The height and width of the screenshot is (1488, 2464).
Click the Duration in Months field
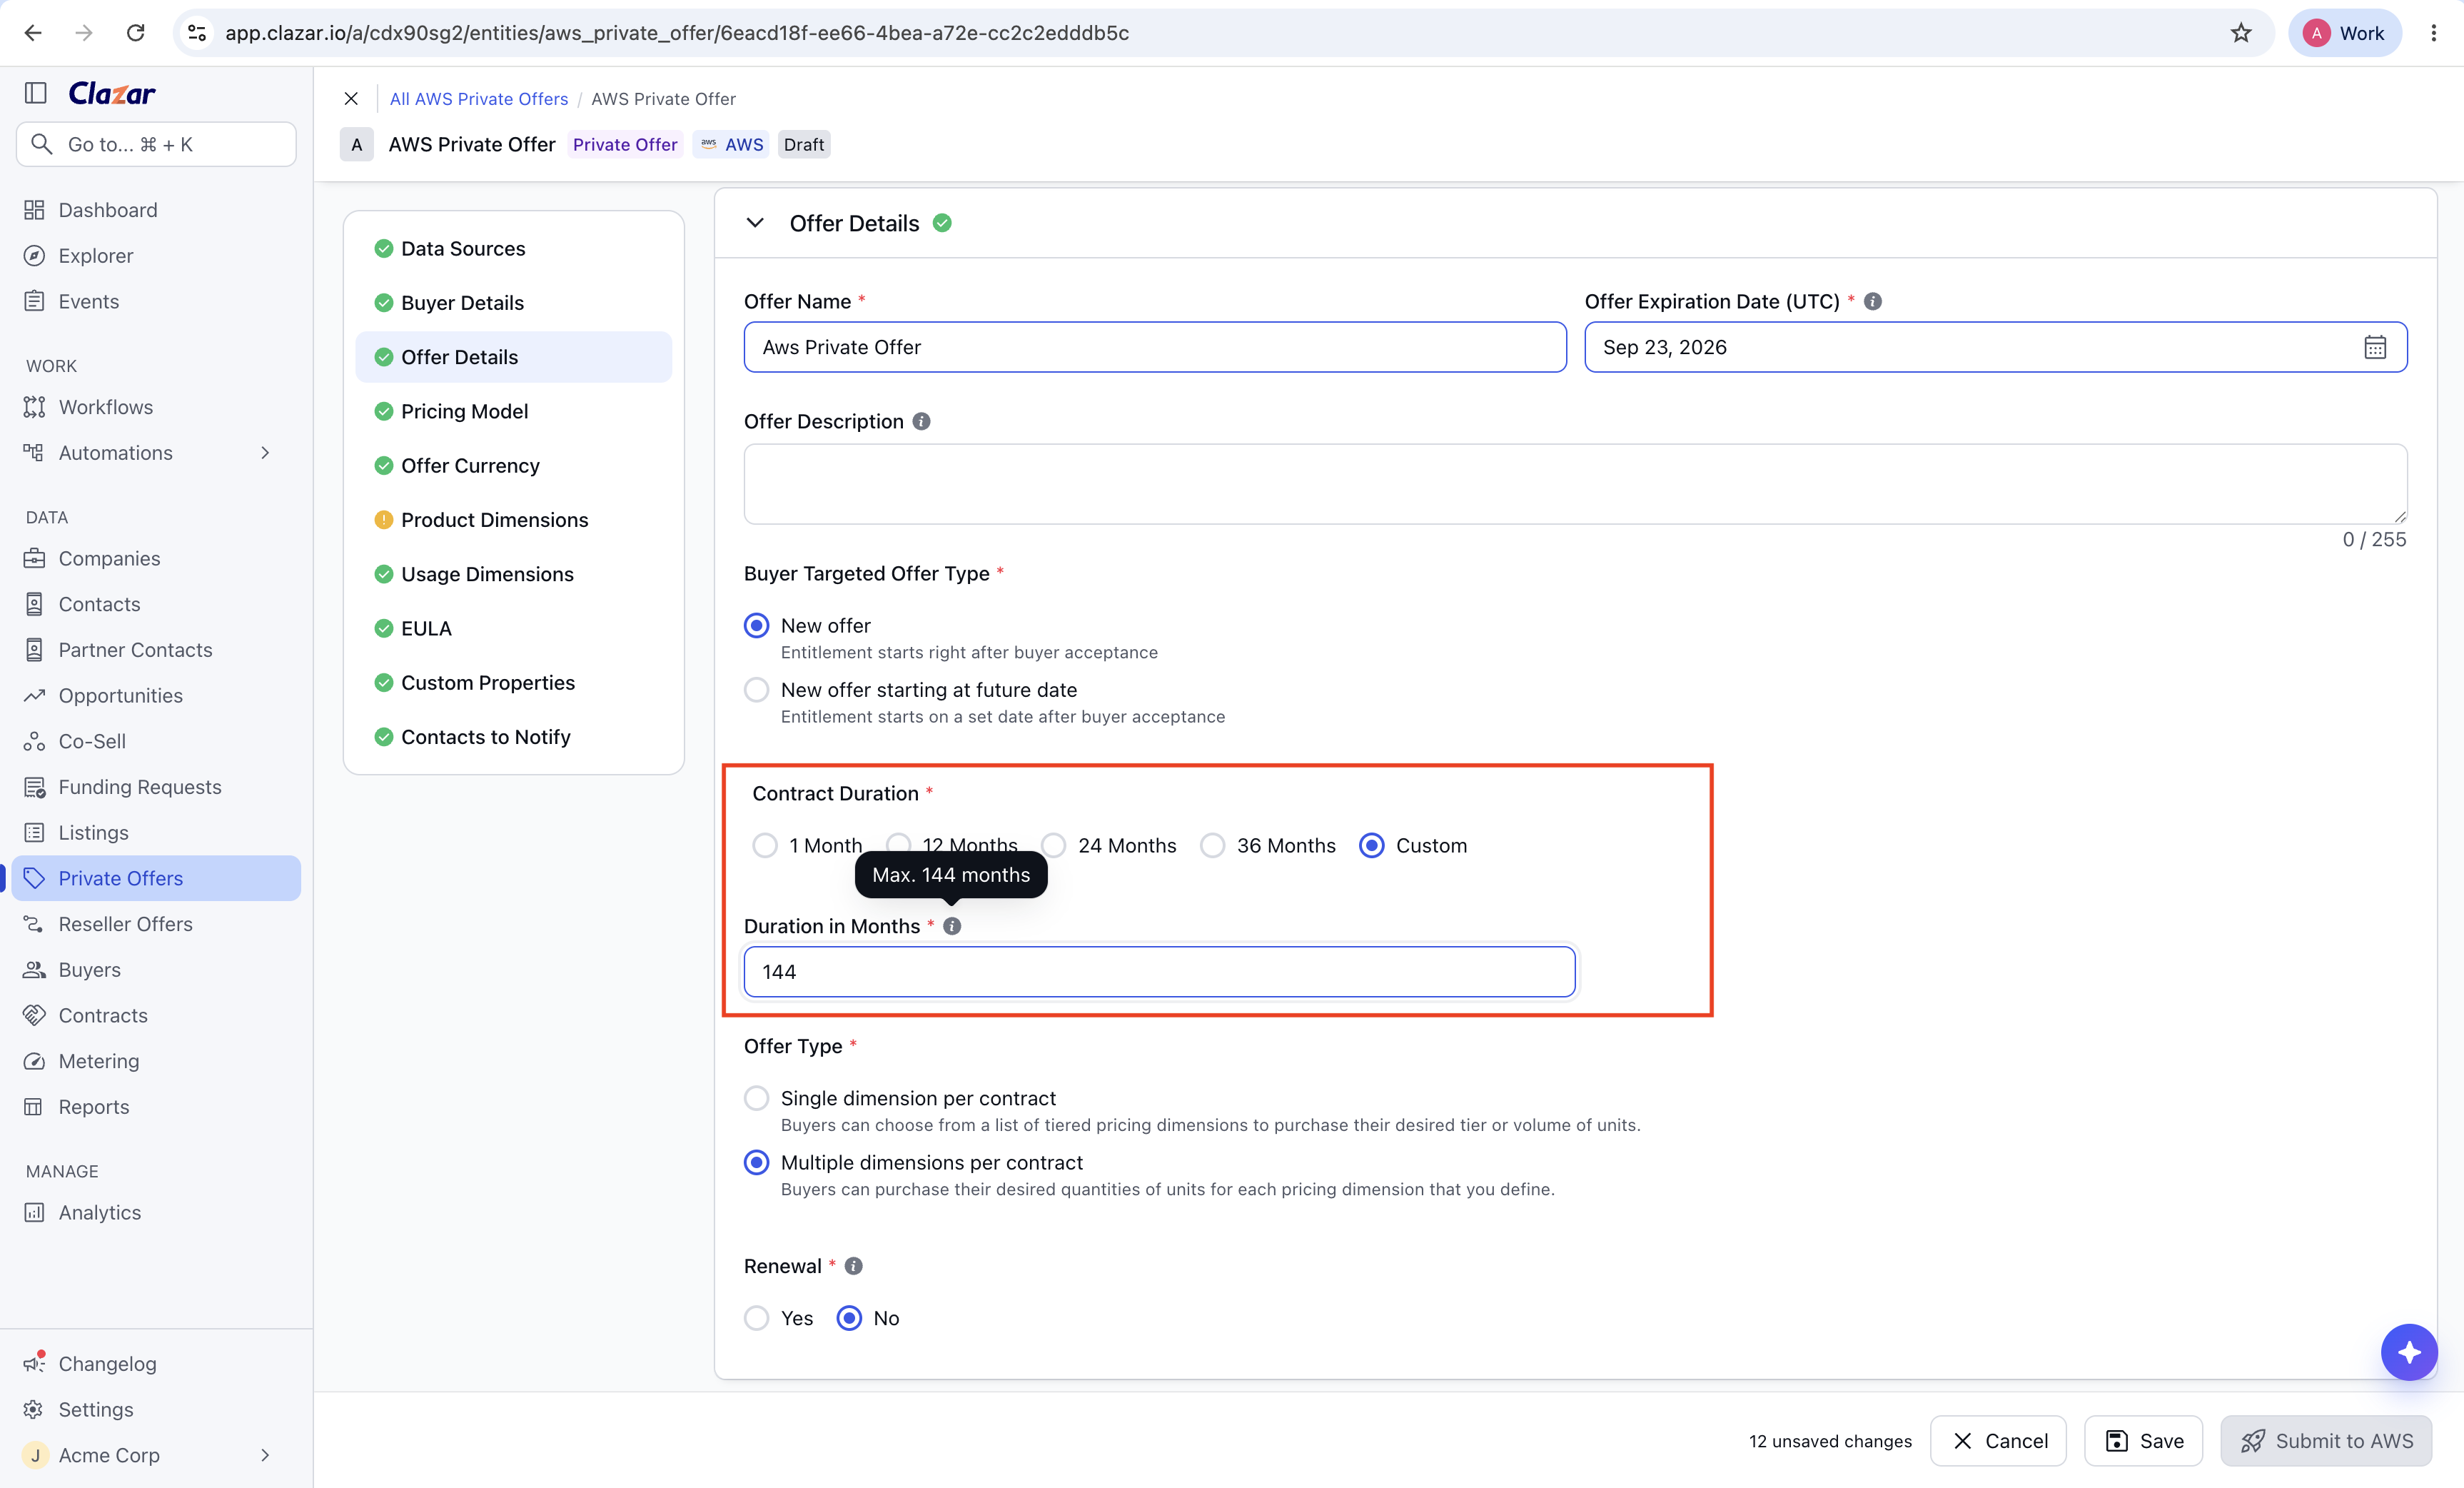pyautogui.click(x=1159, y=972)
